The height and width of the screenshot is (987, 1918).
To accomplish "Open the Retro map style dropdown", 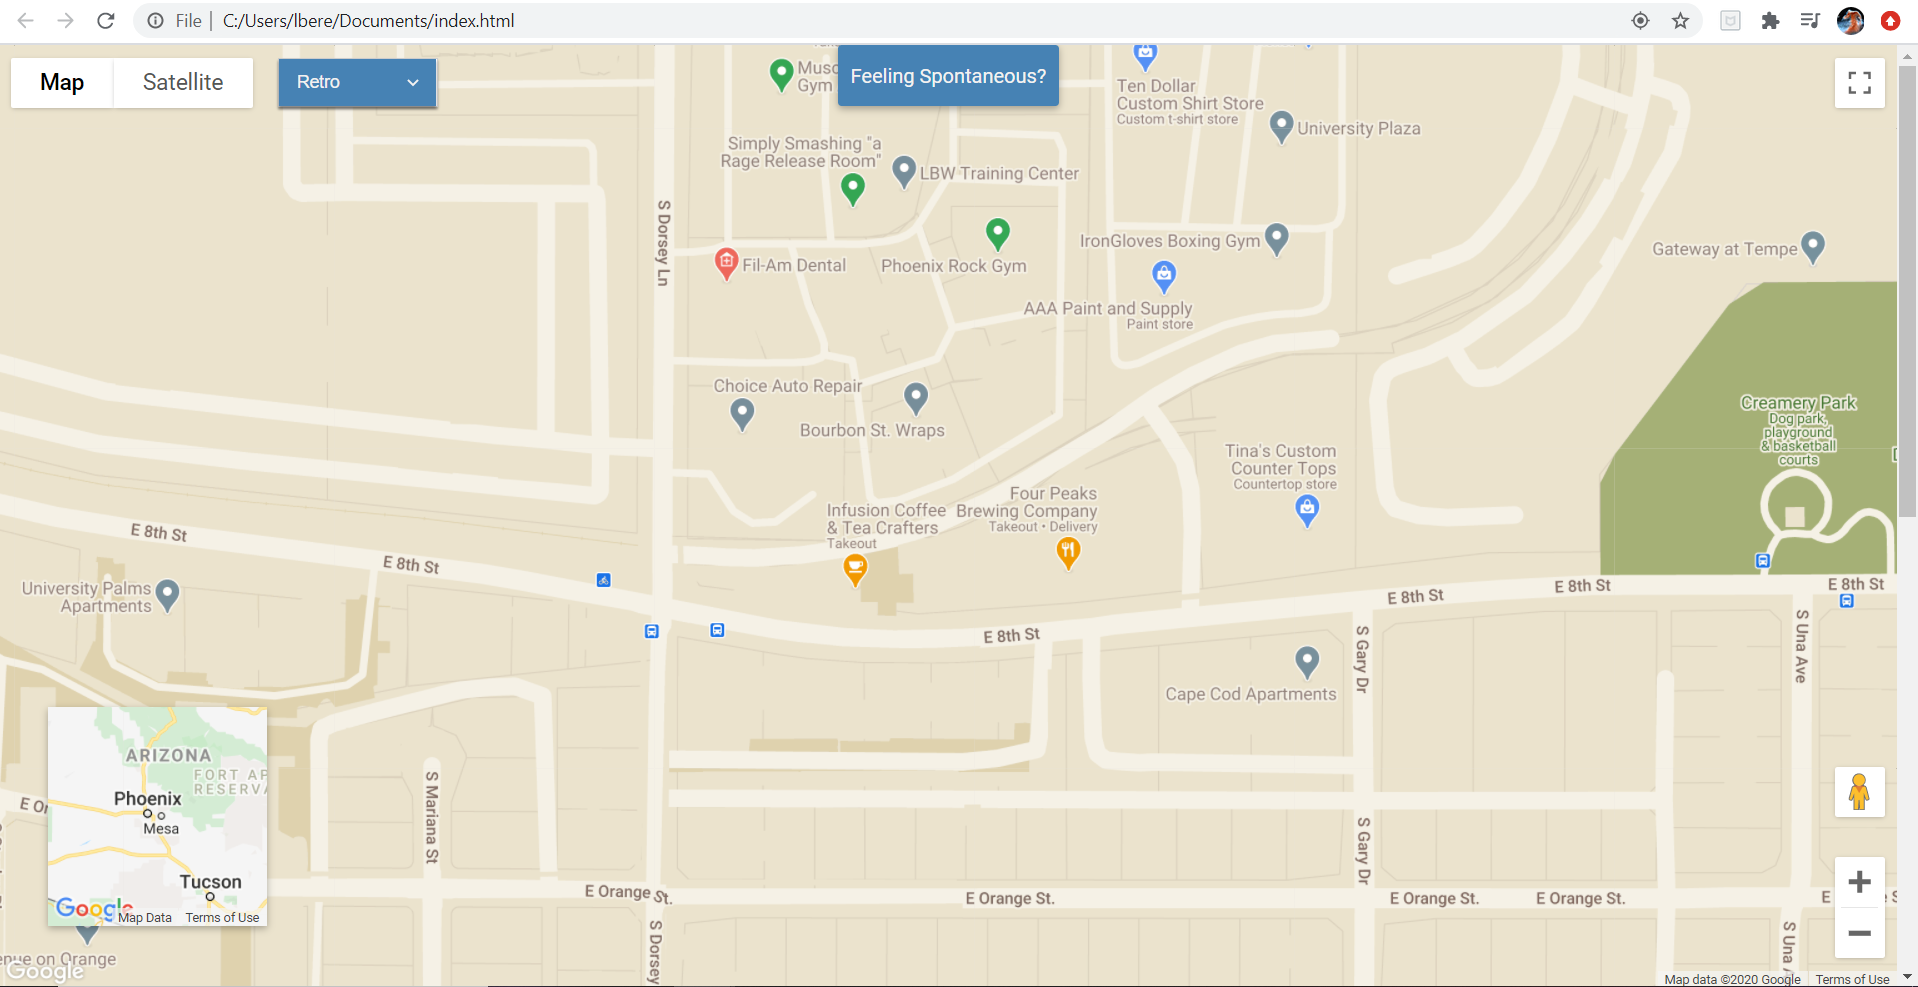I will (x=357, y=83).
